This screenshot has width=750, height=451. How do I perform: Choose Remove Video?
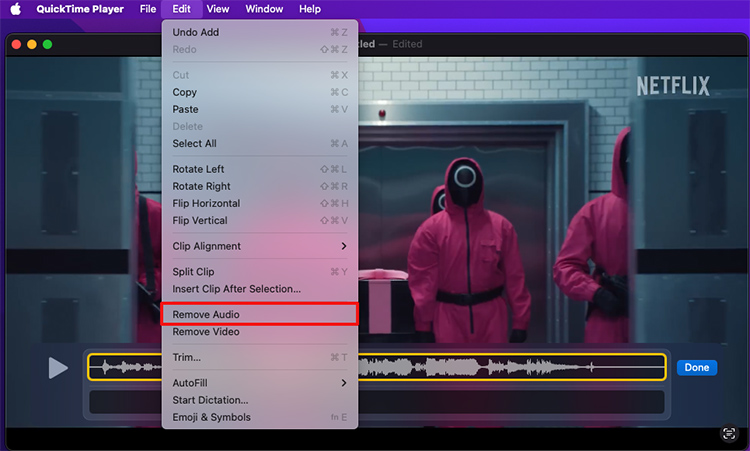260,332
